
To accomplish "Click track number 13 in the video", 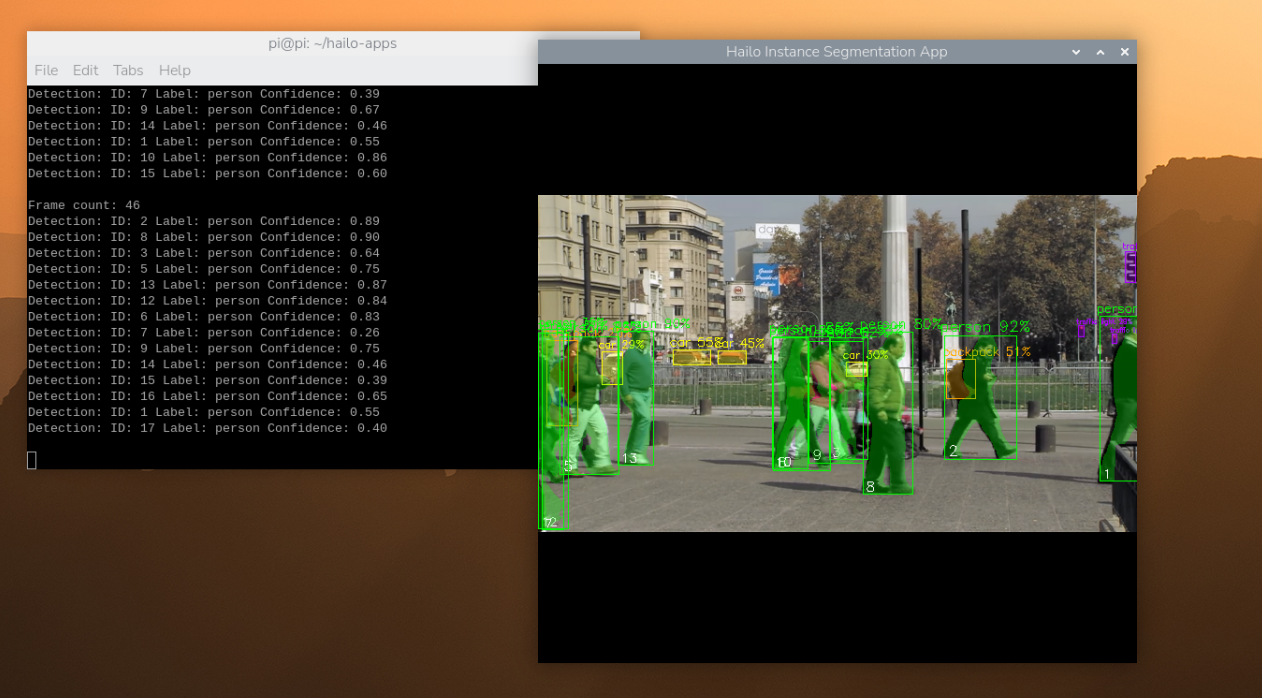I will tap(629, 459).
